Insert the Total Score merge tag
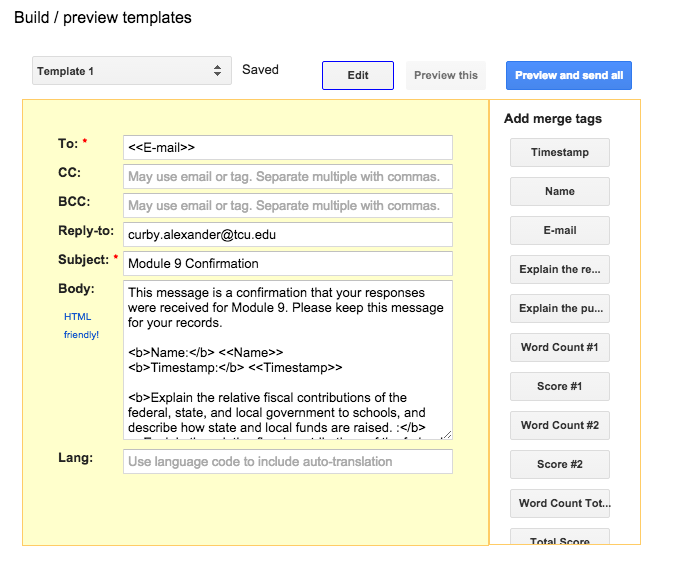678x566 pixels. click(560, 537)
